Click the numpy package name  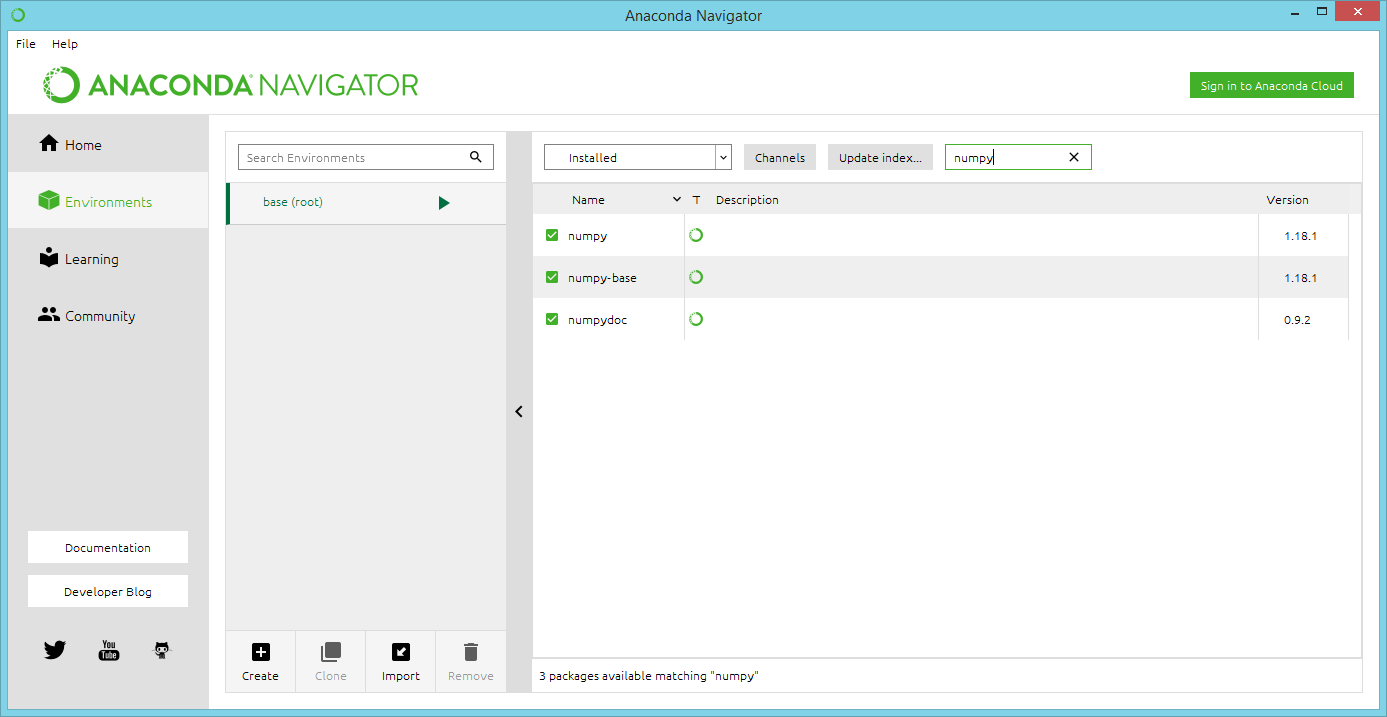[x=588, y=236]
